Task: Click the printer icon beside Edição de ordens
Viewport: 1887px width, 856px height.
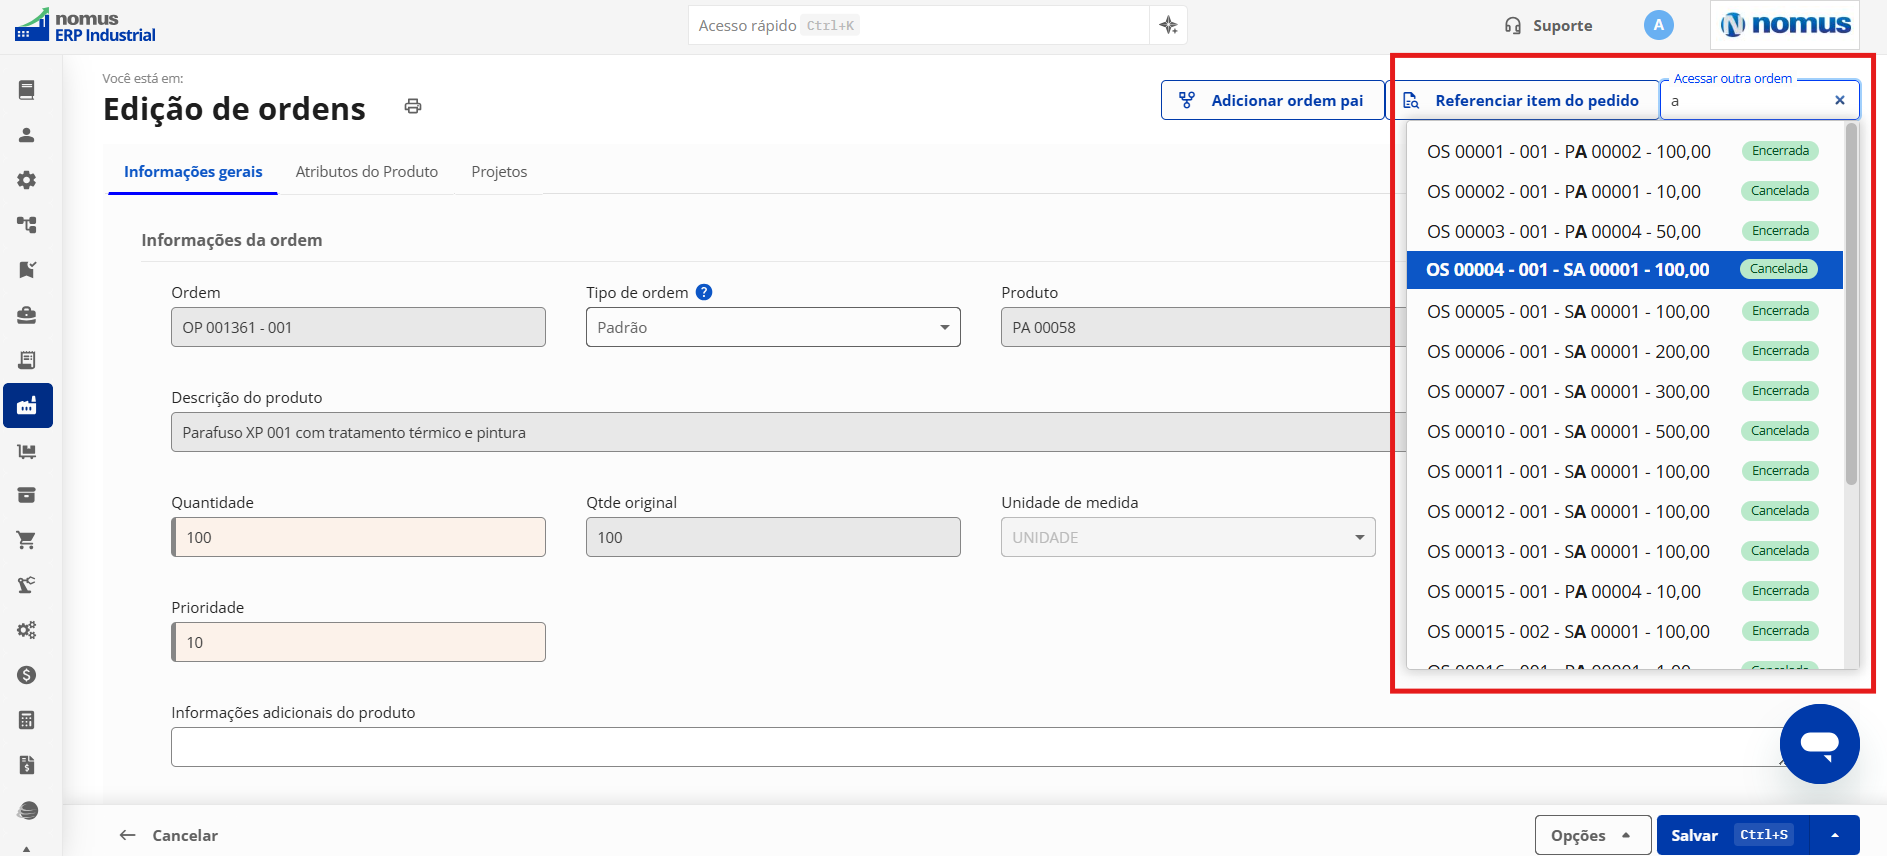Action: click(x=413, y=106)
